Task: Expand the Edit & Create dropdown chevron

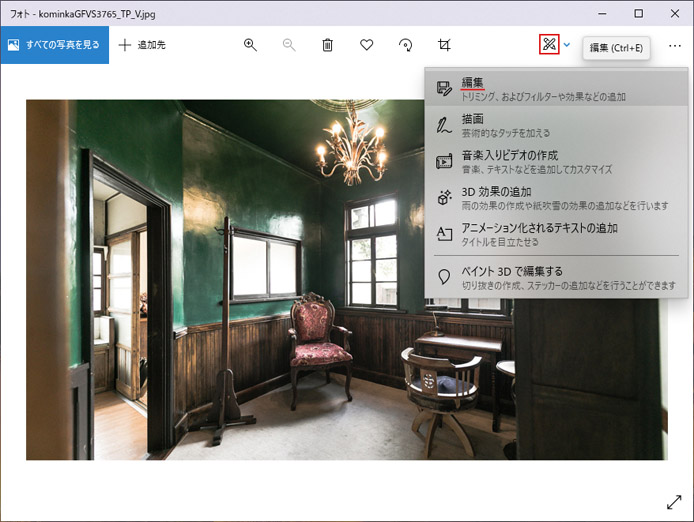Action: (x=567, y=45)
